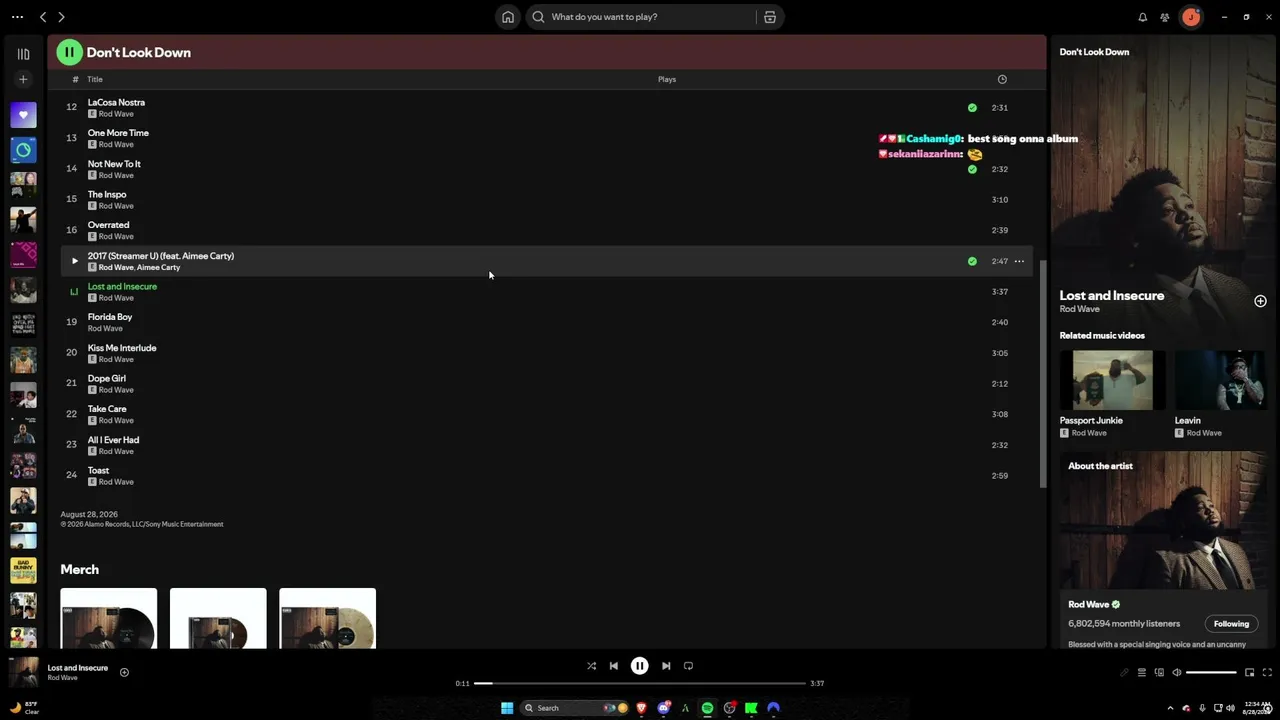Open the miniplayer
Viewport: 1280px width, 720px height.
(1249, 672)
